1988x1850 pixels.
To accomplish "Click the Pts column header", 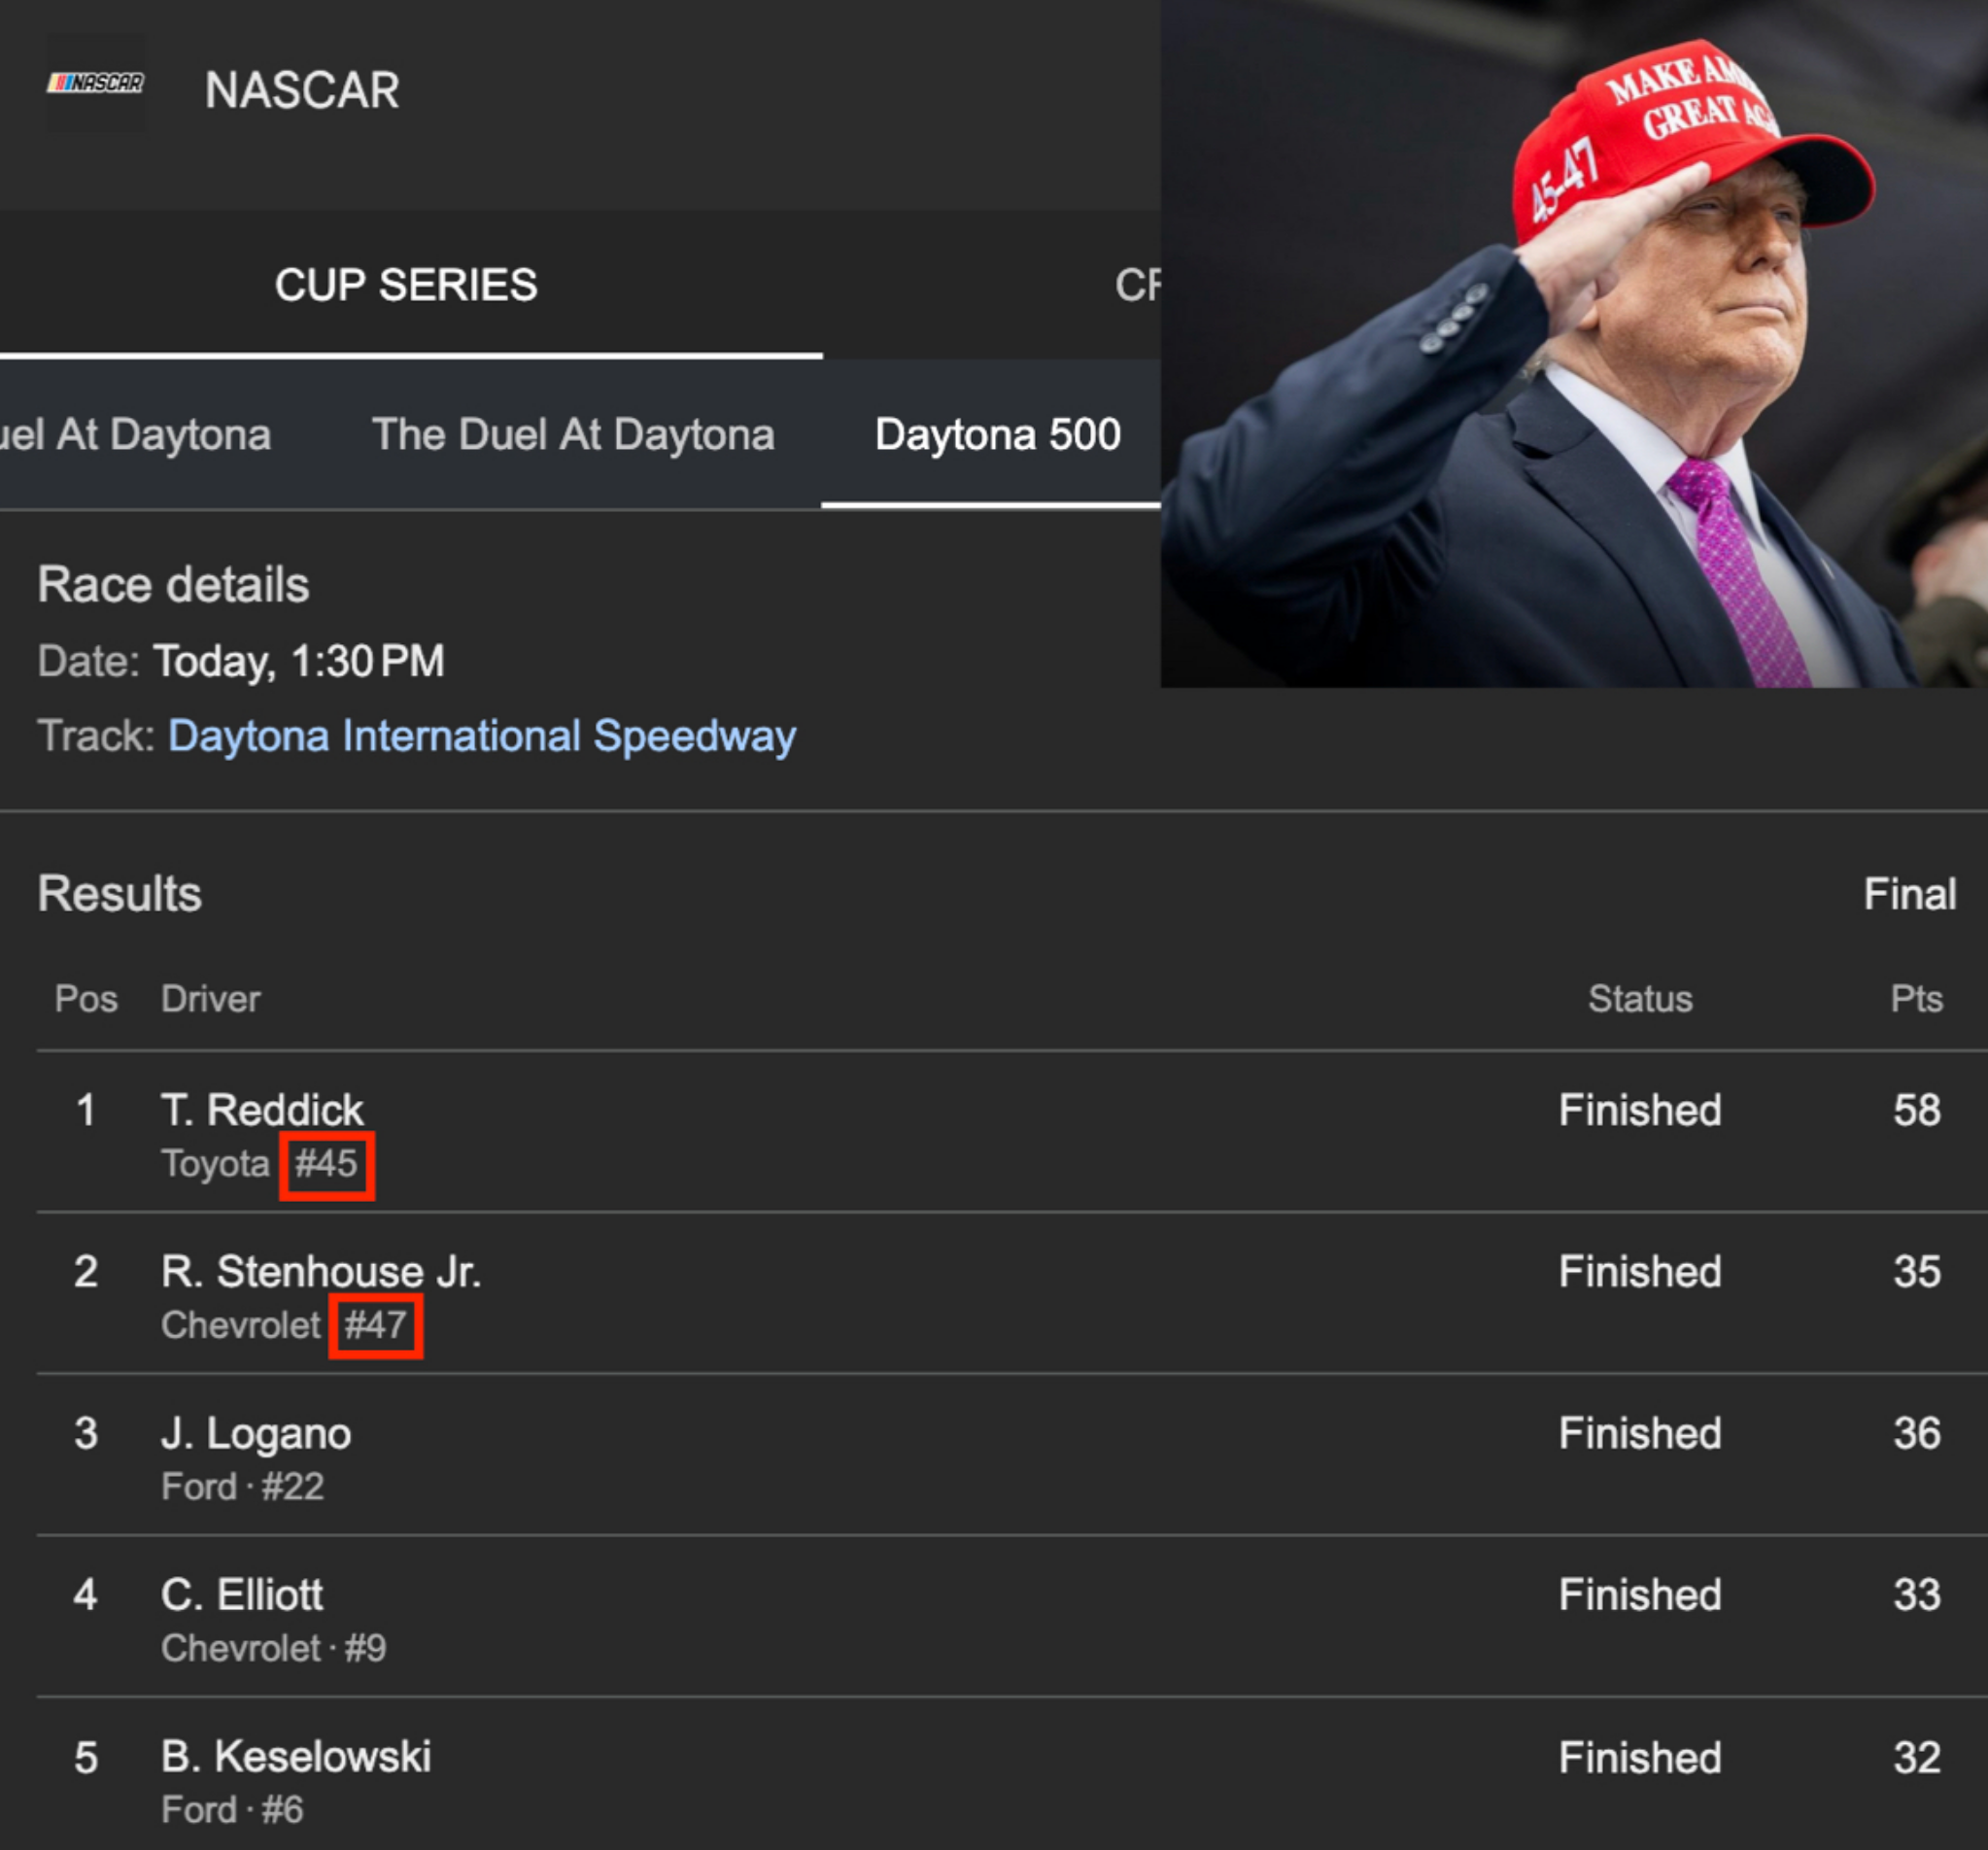I will pos(1916,999).
